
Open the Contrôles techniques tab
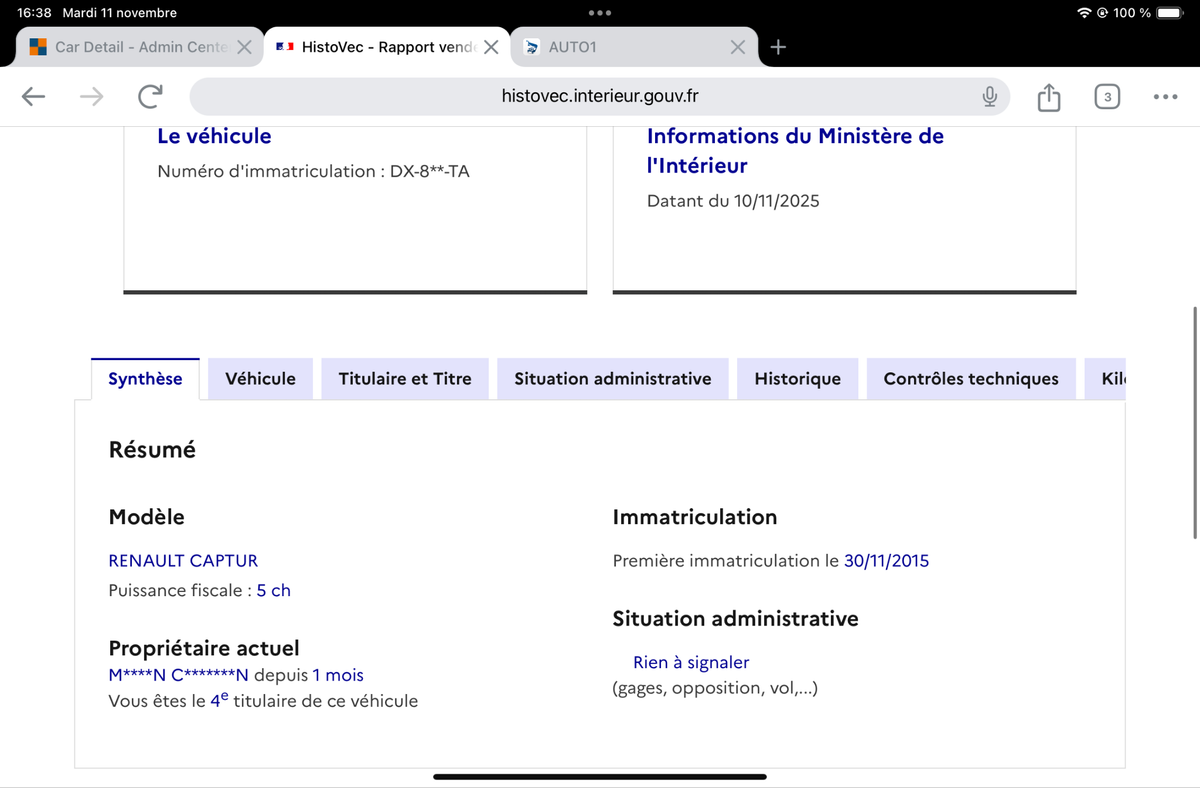pos(970,379)
